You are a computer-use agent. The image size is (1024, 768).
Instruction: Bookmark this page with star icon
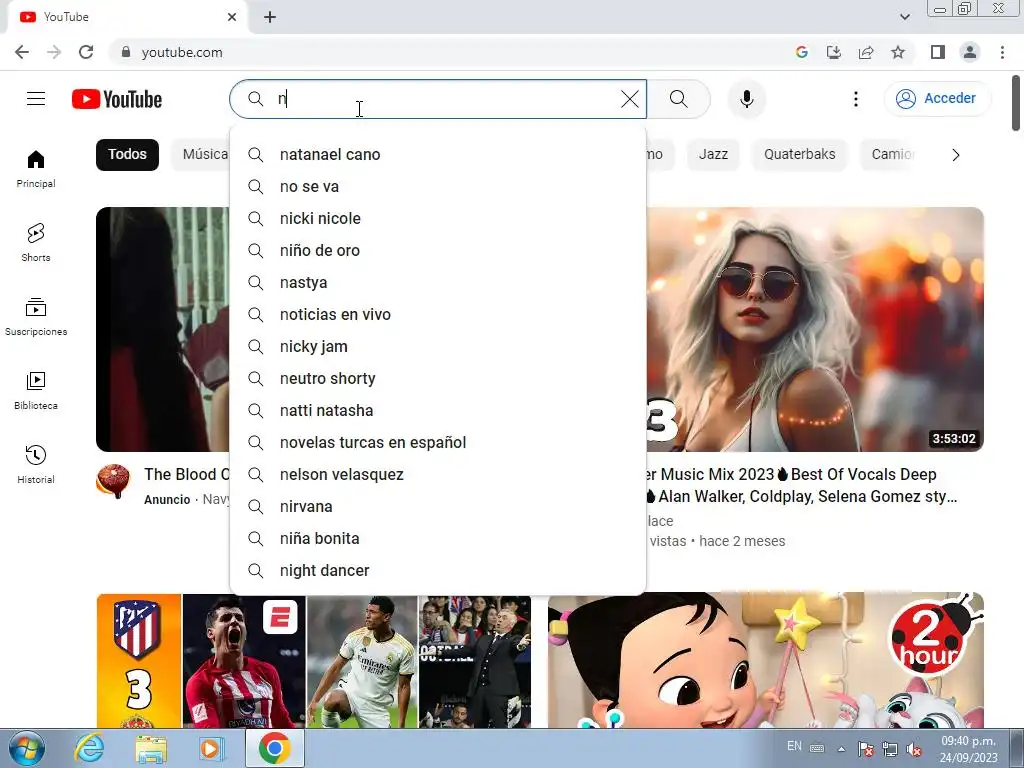pos(898,52)
